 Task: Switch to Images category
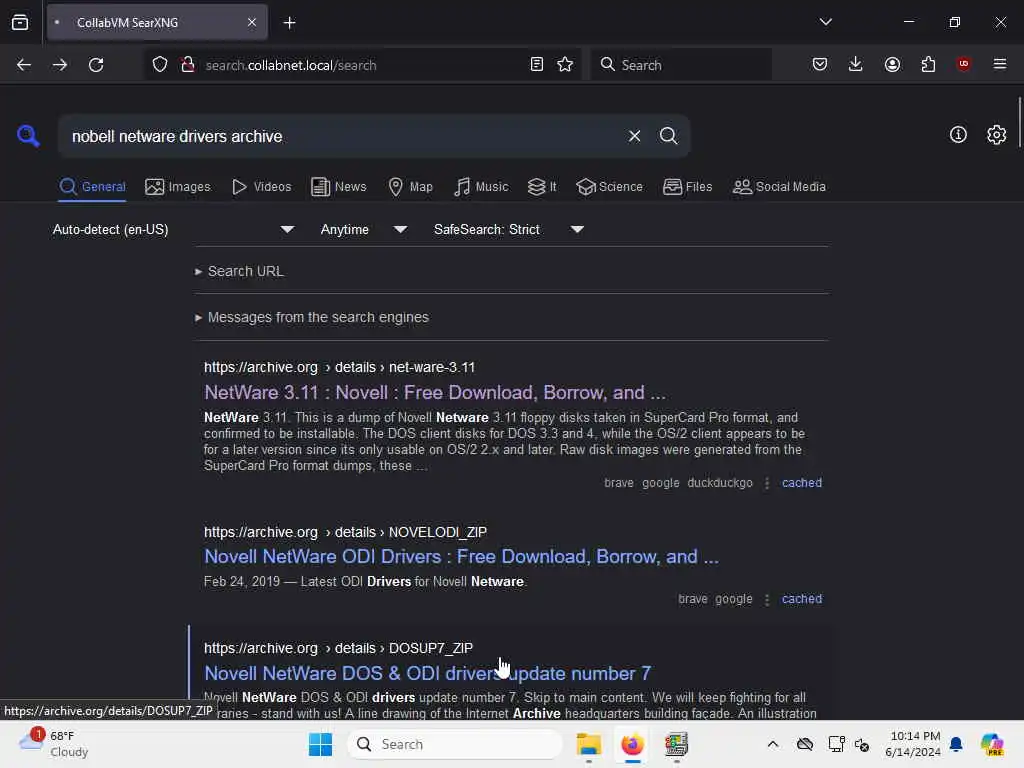click(178, 187)
